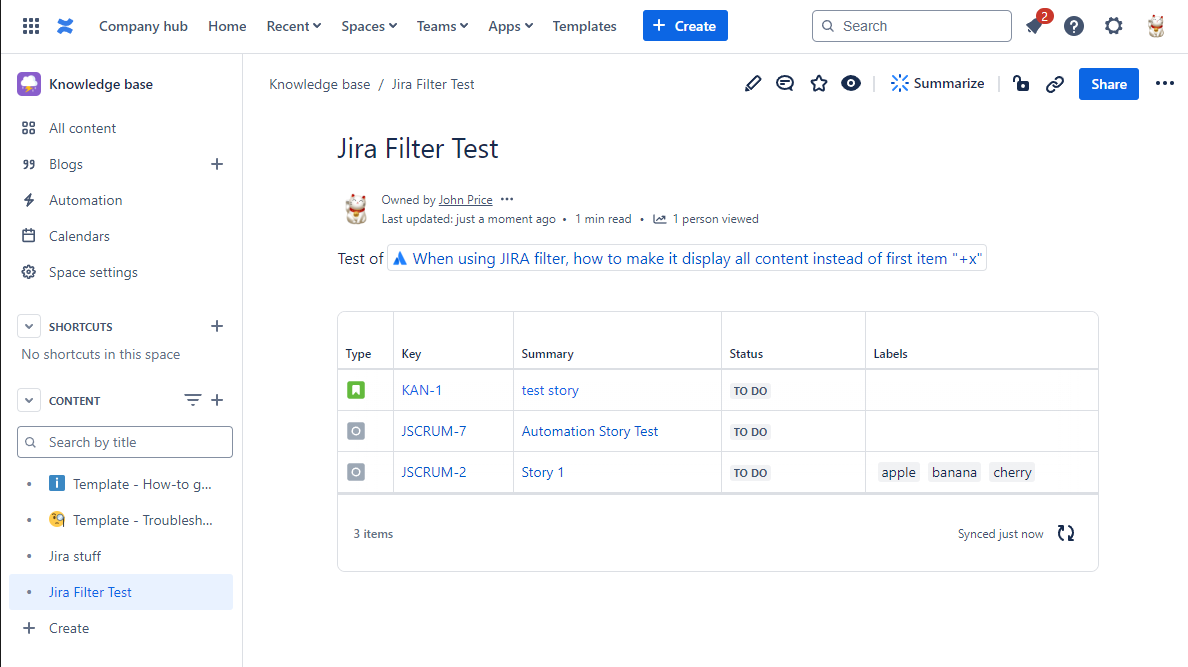The height and width of the screenshot is (667, 1188).
Task: Open the Atlassian app switcher grid
Action: tap(30, 25)
